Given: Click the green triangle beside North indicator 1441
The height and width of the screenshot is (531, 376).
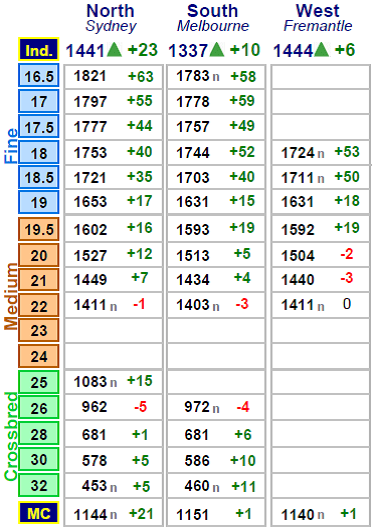Looking at the screenshot, I should pos(114,49).
